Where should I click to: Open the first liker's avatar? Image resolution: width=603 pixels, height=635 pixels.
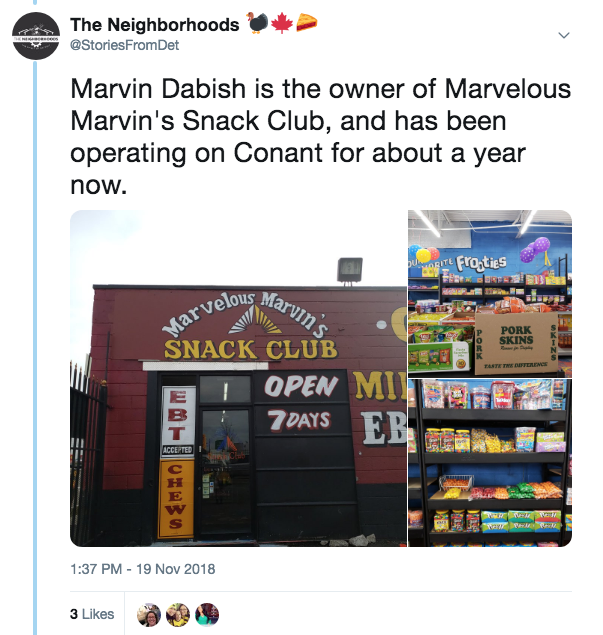149,614
